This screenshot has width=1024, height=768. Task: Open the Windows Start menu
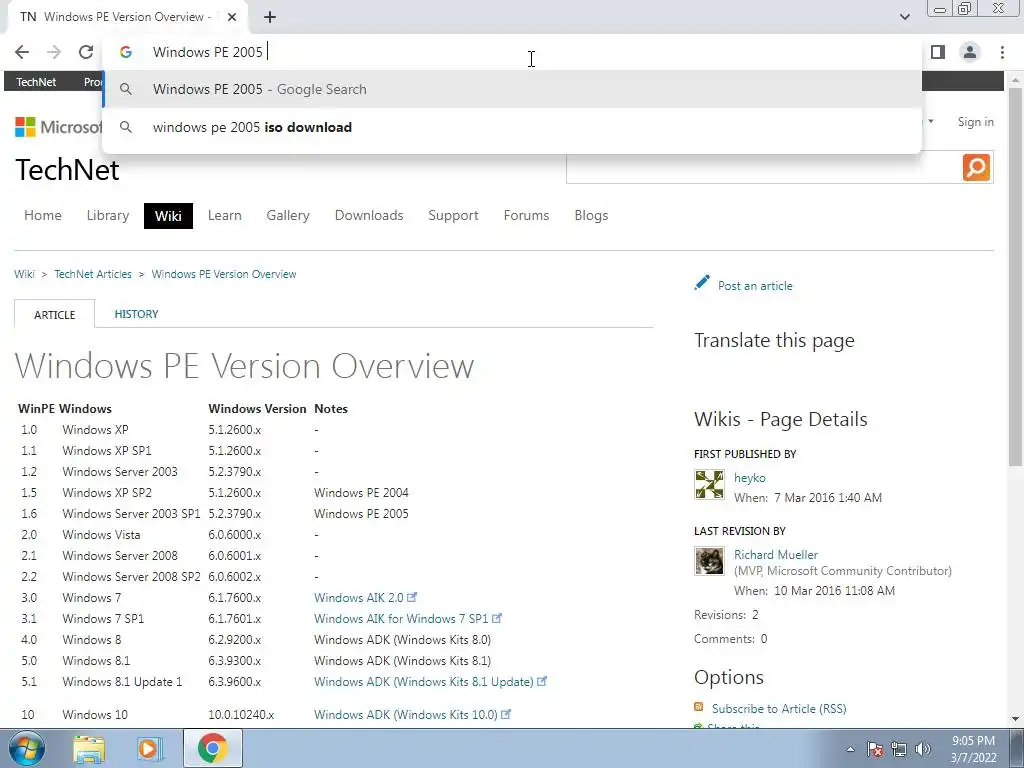(x=27, y=748)
